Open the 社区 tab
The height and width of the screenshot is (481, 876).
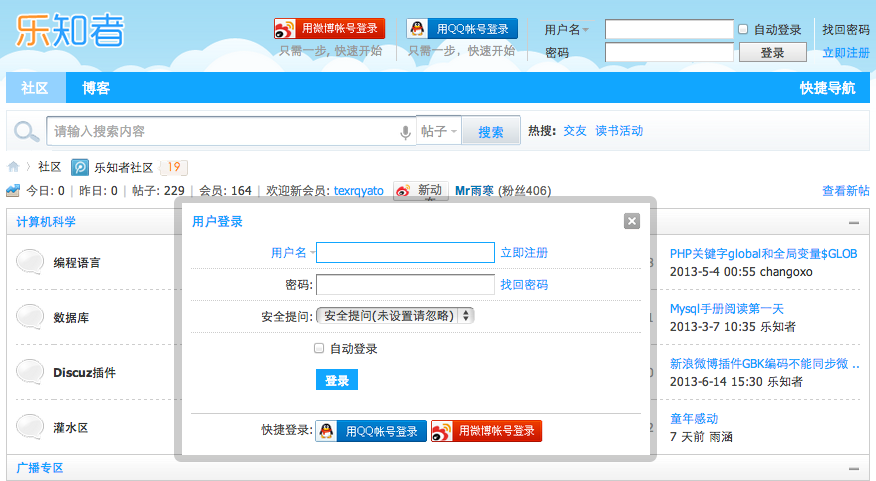(x=35, y=88)
